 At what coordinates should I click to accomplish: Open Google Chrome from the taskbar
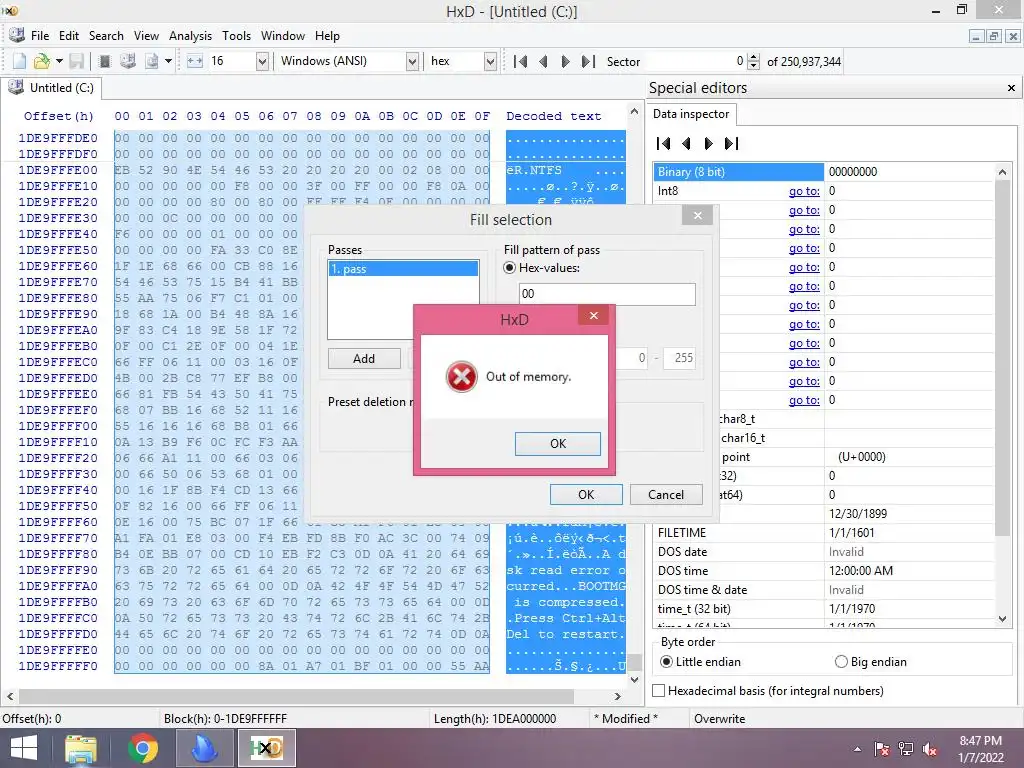pos(143,748)
